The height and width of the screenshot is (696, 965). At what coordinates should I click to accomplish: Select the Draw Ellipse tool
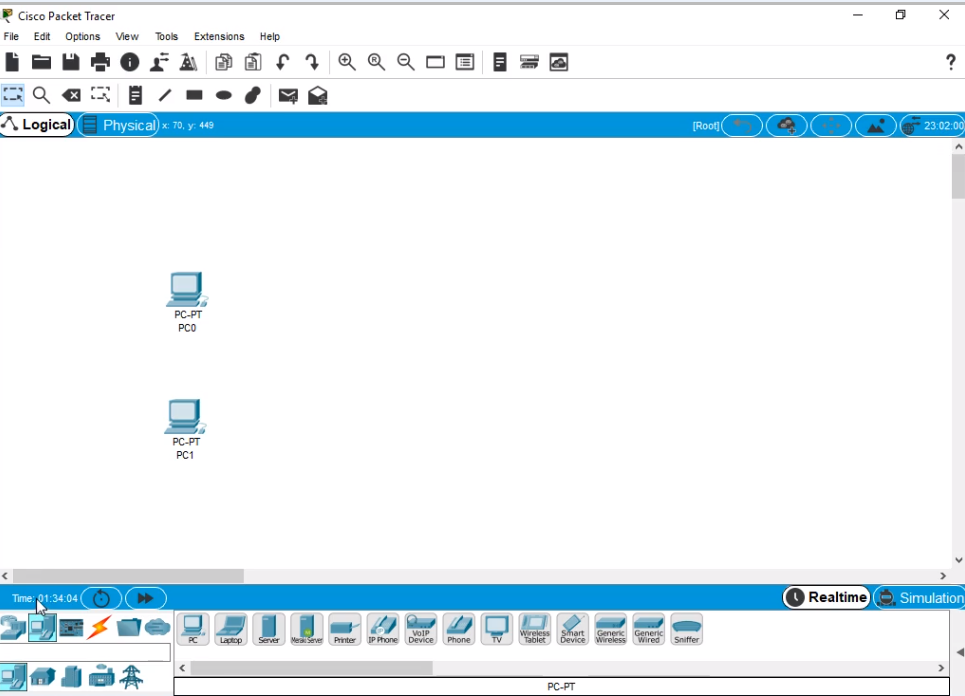tap(223, 95)
